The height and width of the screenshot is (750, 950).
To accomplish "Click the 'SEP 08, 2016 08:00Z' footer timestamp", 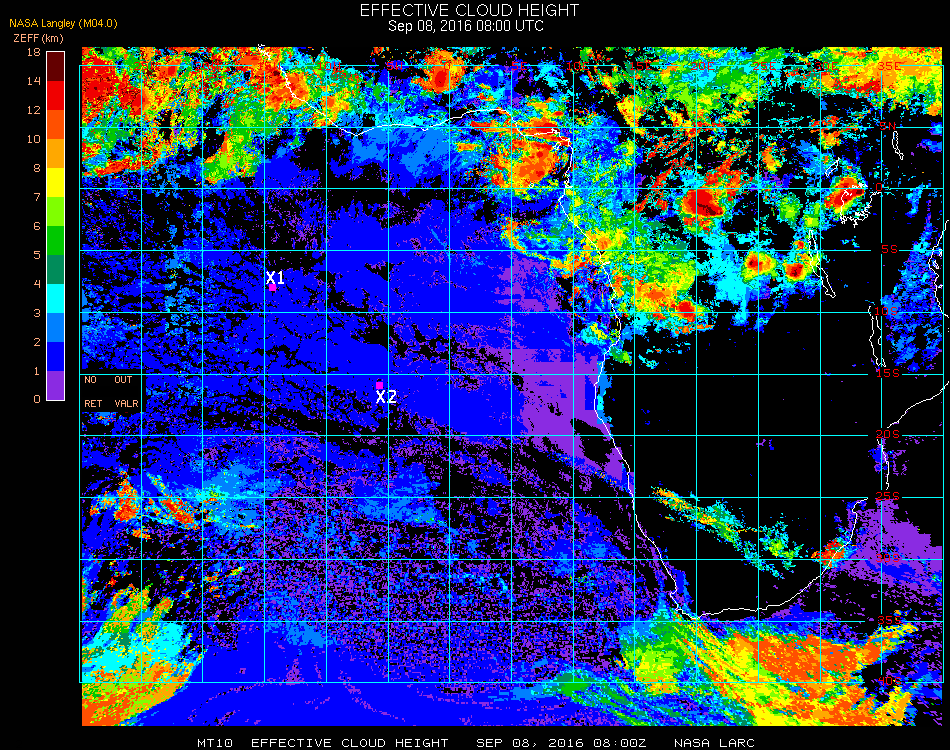I will 561,743.
